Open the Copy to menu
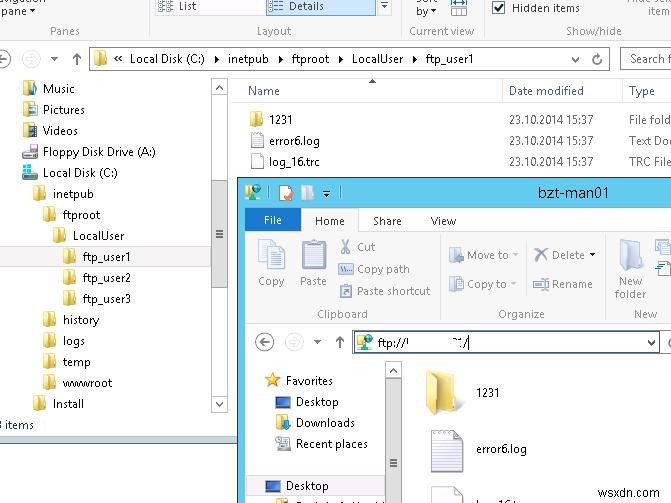This screenshot has height=503, width=671. pyautogui.click(x=482, y=284)
